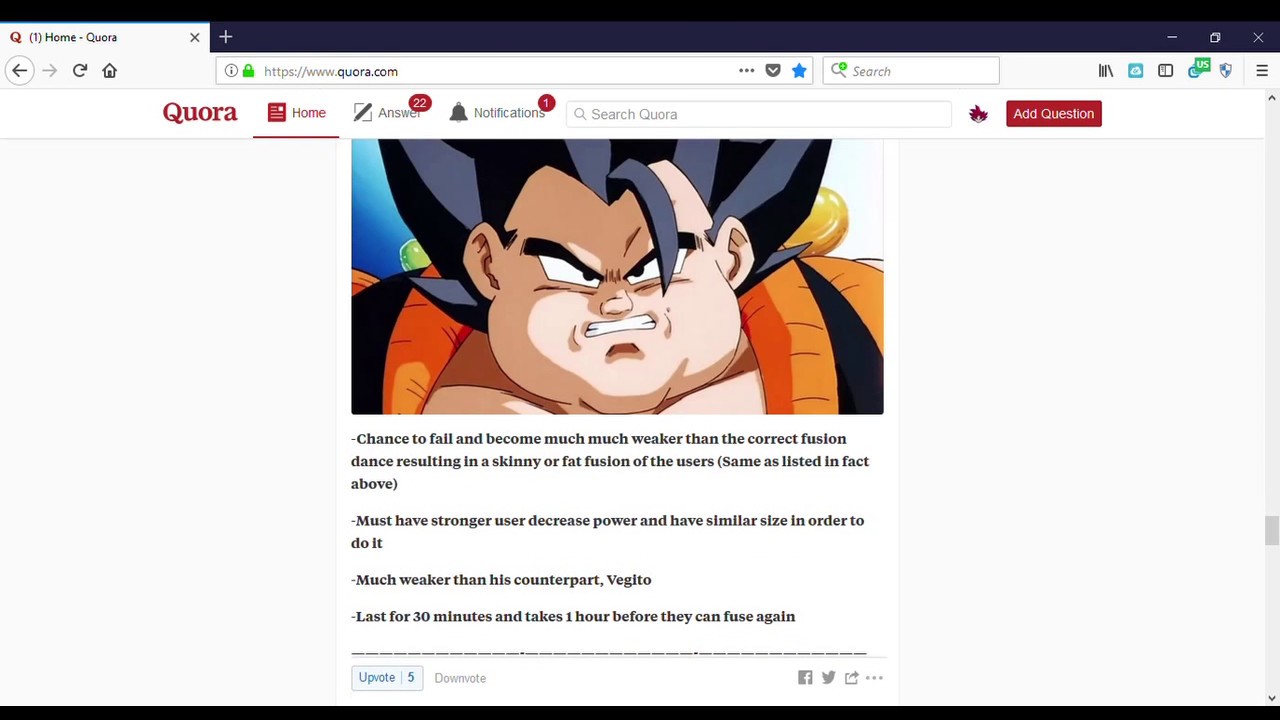Click text "Last for 30 minutes" line
The image size is (1280, 720).
click(574, 616)
